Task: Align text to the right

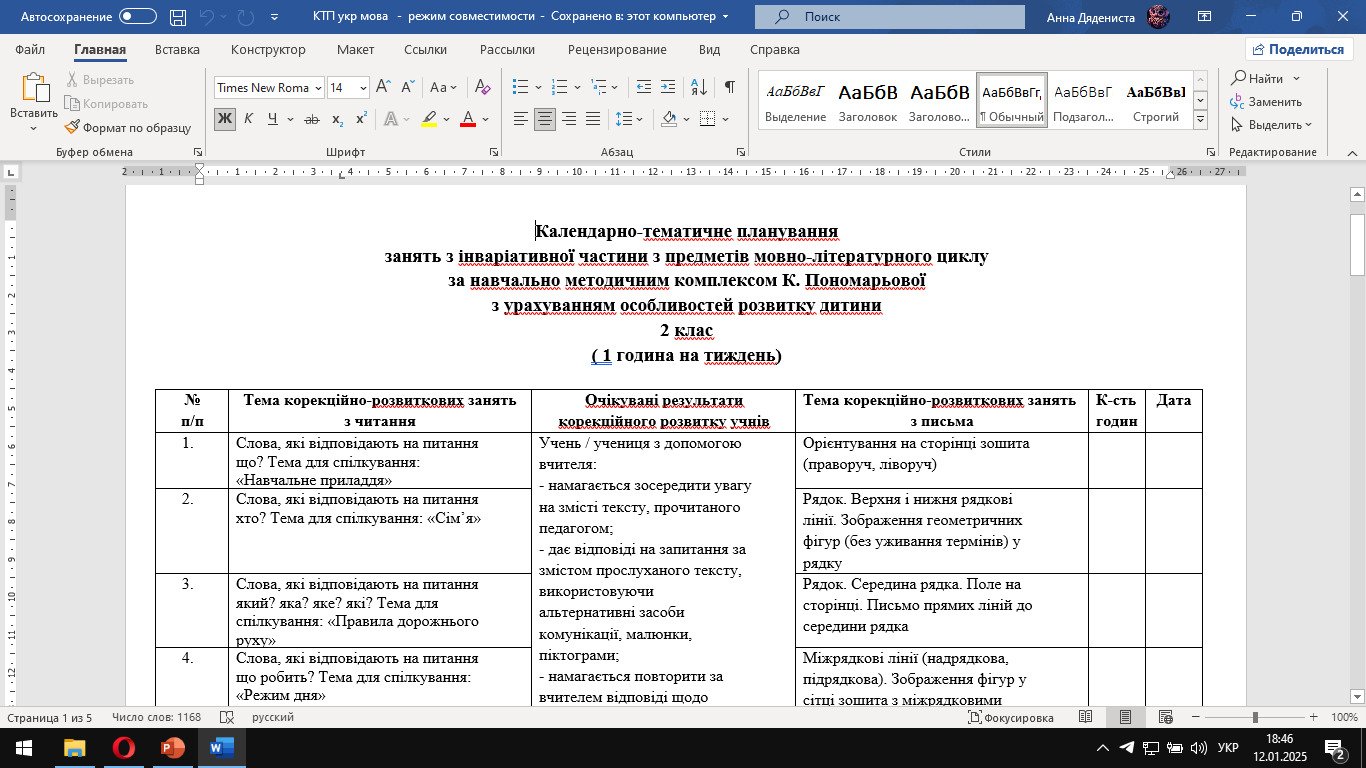Action: pyautogui.click(x=569, y=119)
